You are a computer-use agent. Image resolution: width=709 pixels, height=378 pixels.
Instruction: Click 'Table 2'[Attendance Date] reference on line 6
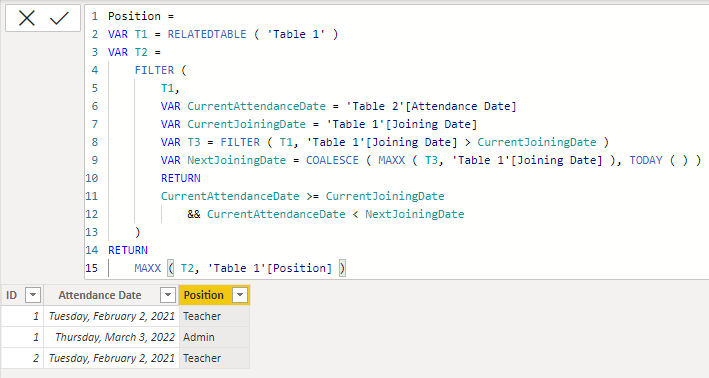click(x=431, y=106)
